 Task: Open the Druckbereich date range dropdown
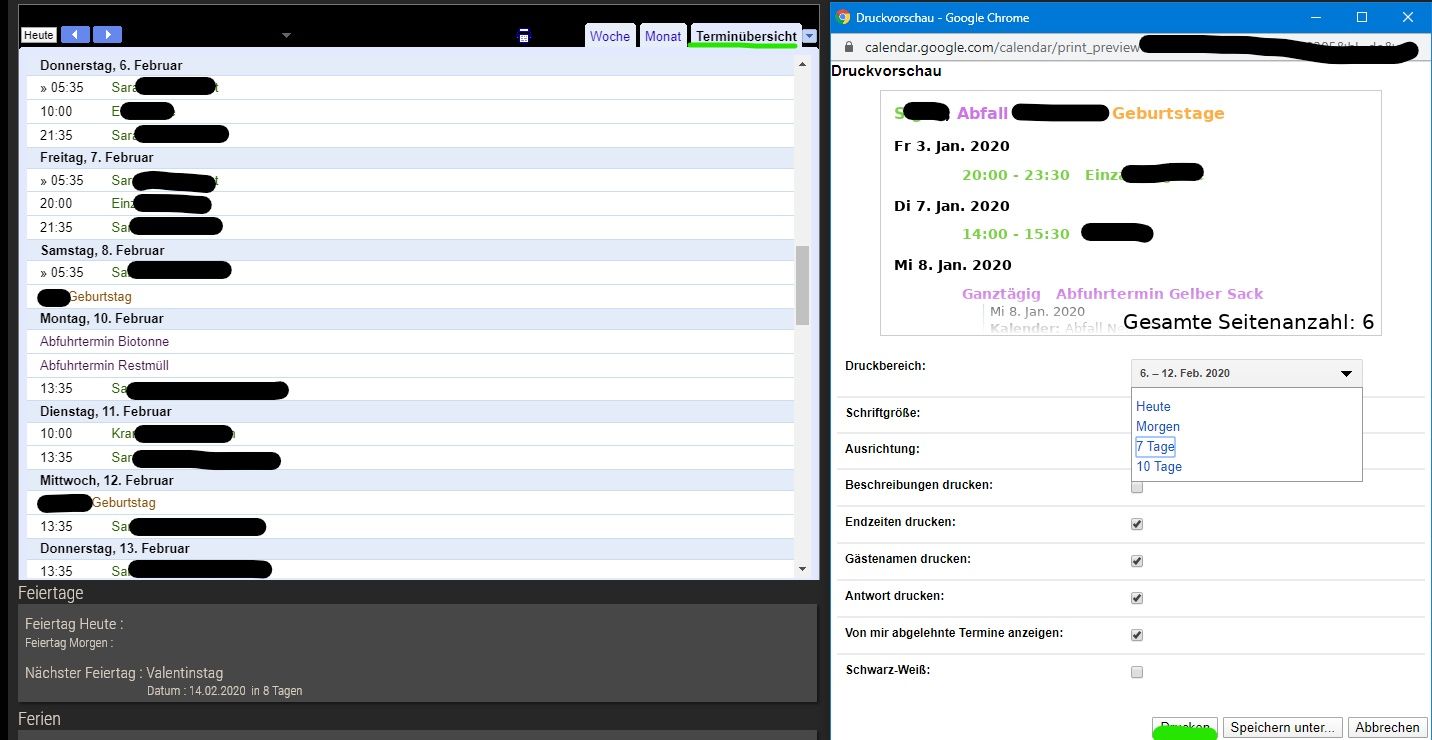coord(1246,373)
